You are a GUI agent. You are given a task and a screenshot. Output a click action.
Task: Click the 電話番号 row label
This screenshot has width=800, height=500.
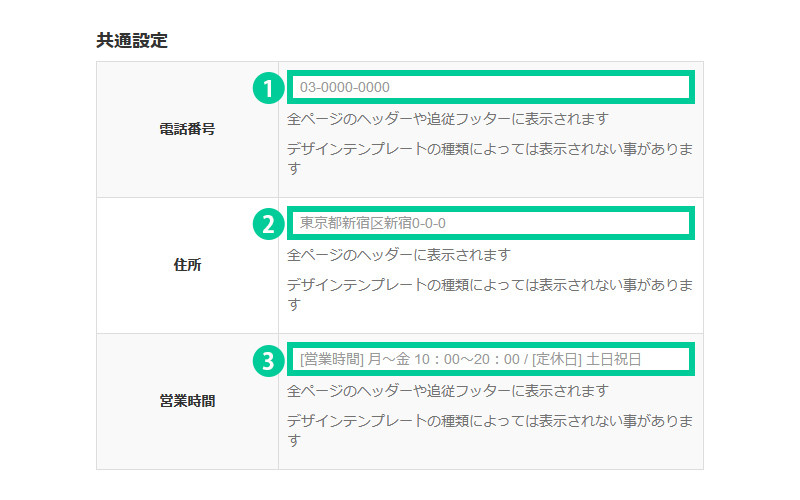click(187, 129)
